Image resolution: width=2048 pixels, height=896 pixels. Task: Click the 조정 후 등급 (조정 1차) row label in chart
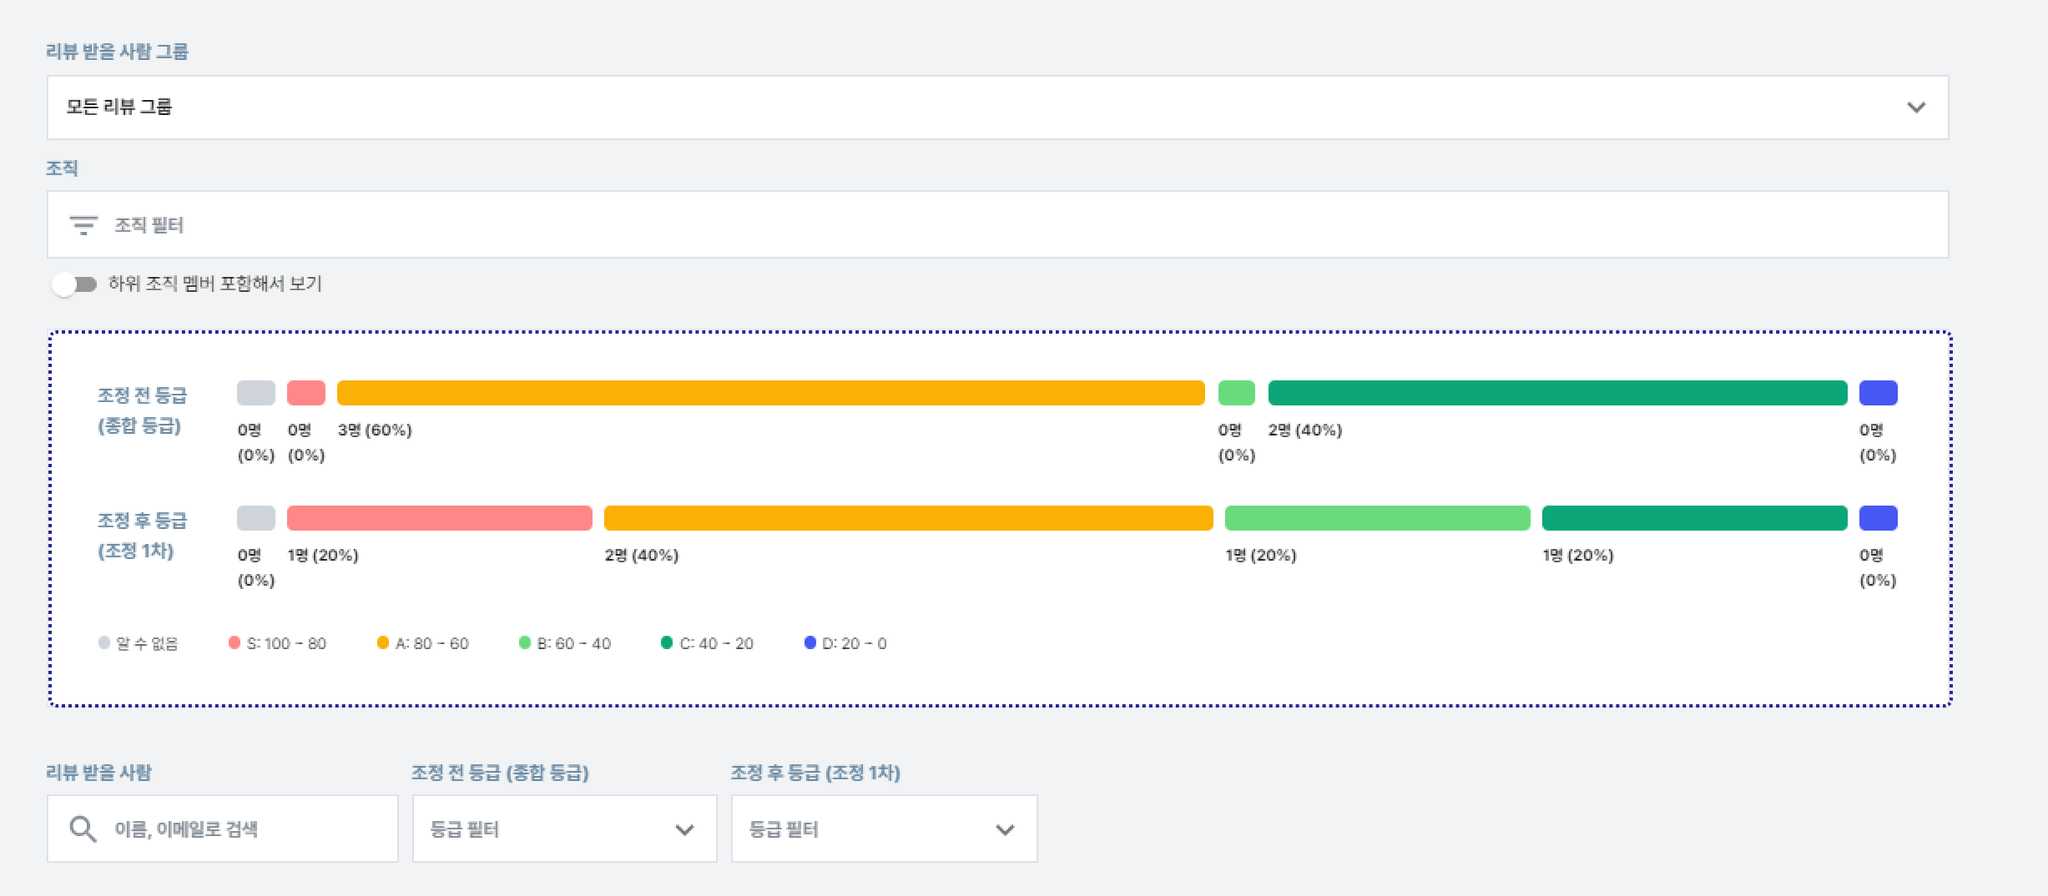tap(141, 535)
